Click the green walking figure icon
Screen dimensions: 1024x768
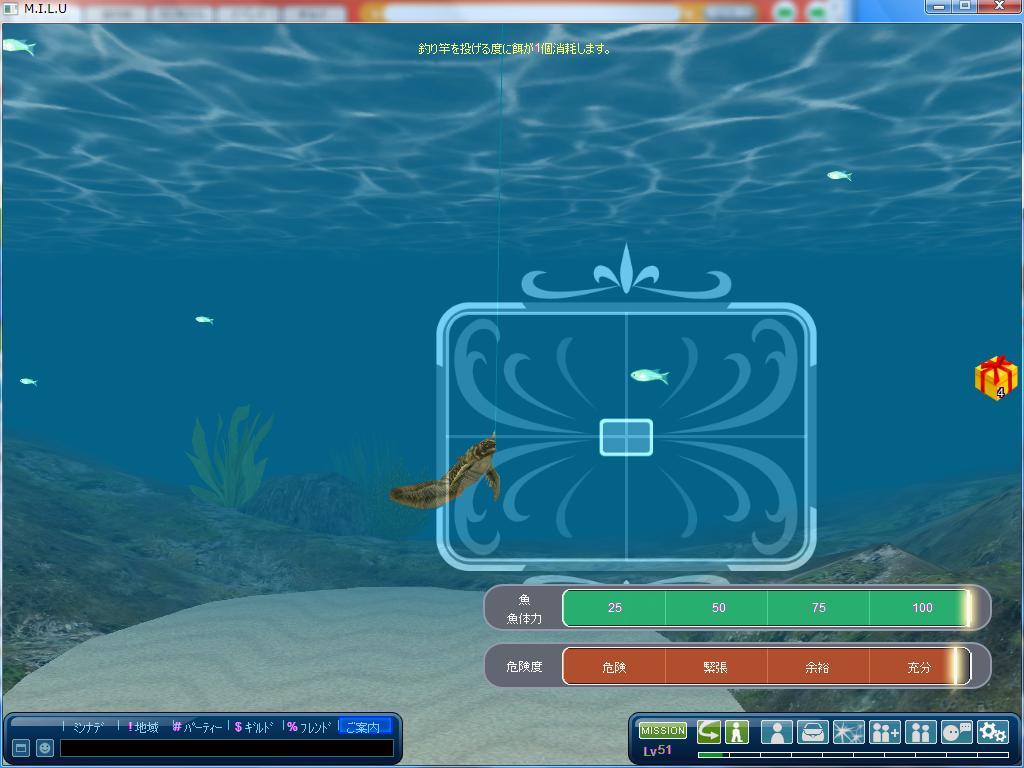(737, 732)
